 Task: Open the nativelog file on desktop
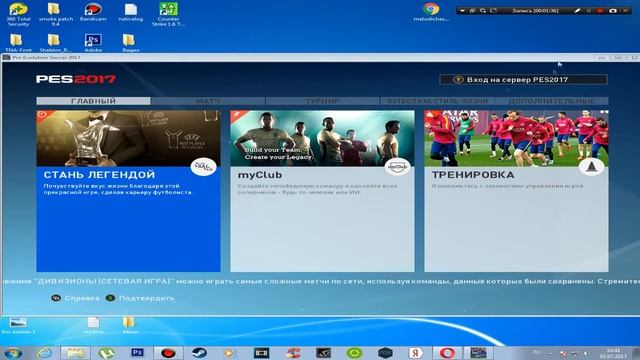click(131, 12)
